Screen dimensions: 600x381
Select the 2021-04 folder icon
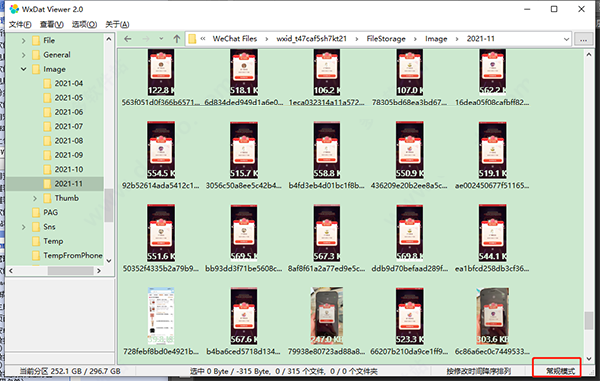47,83
